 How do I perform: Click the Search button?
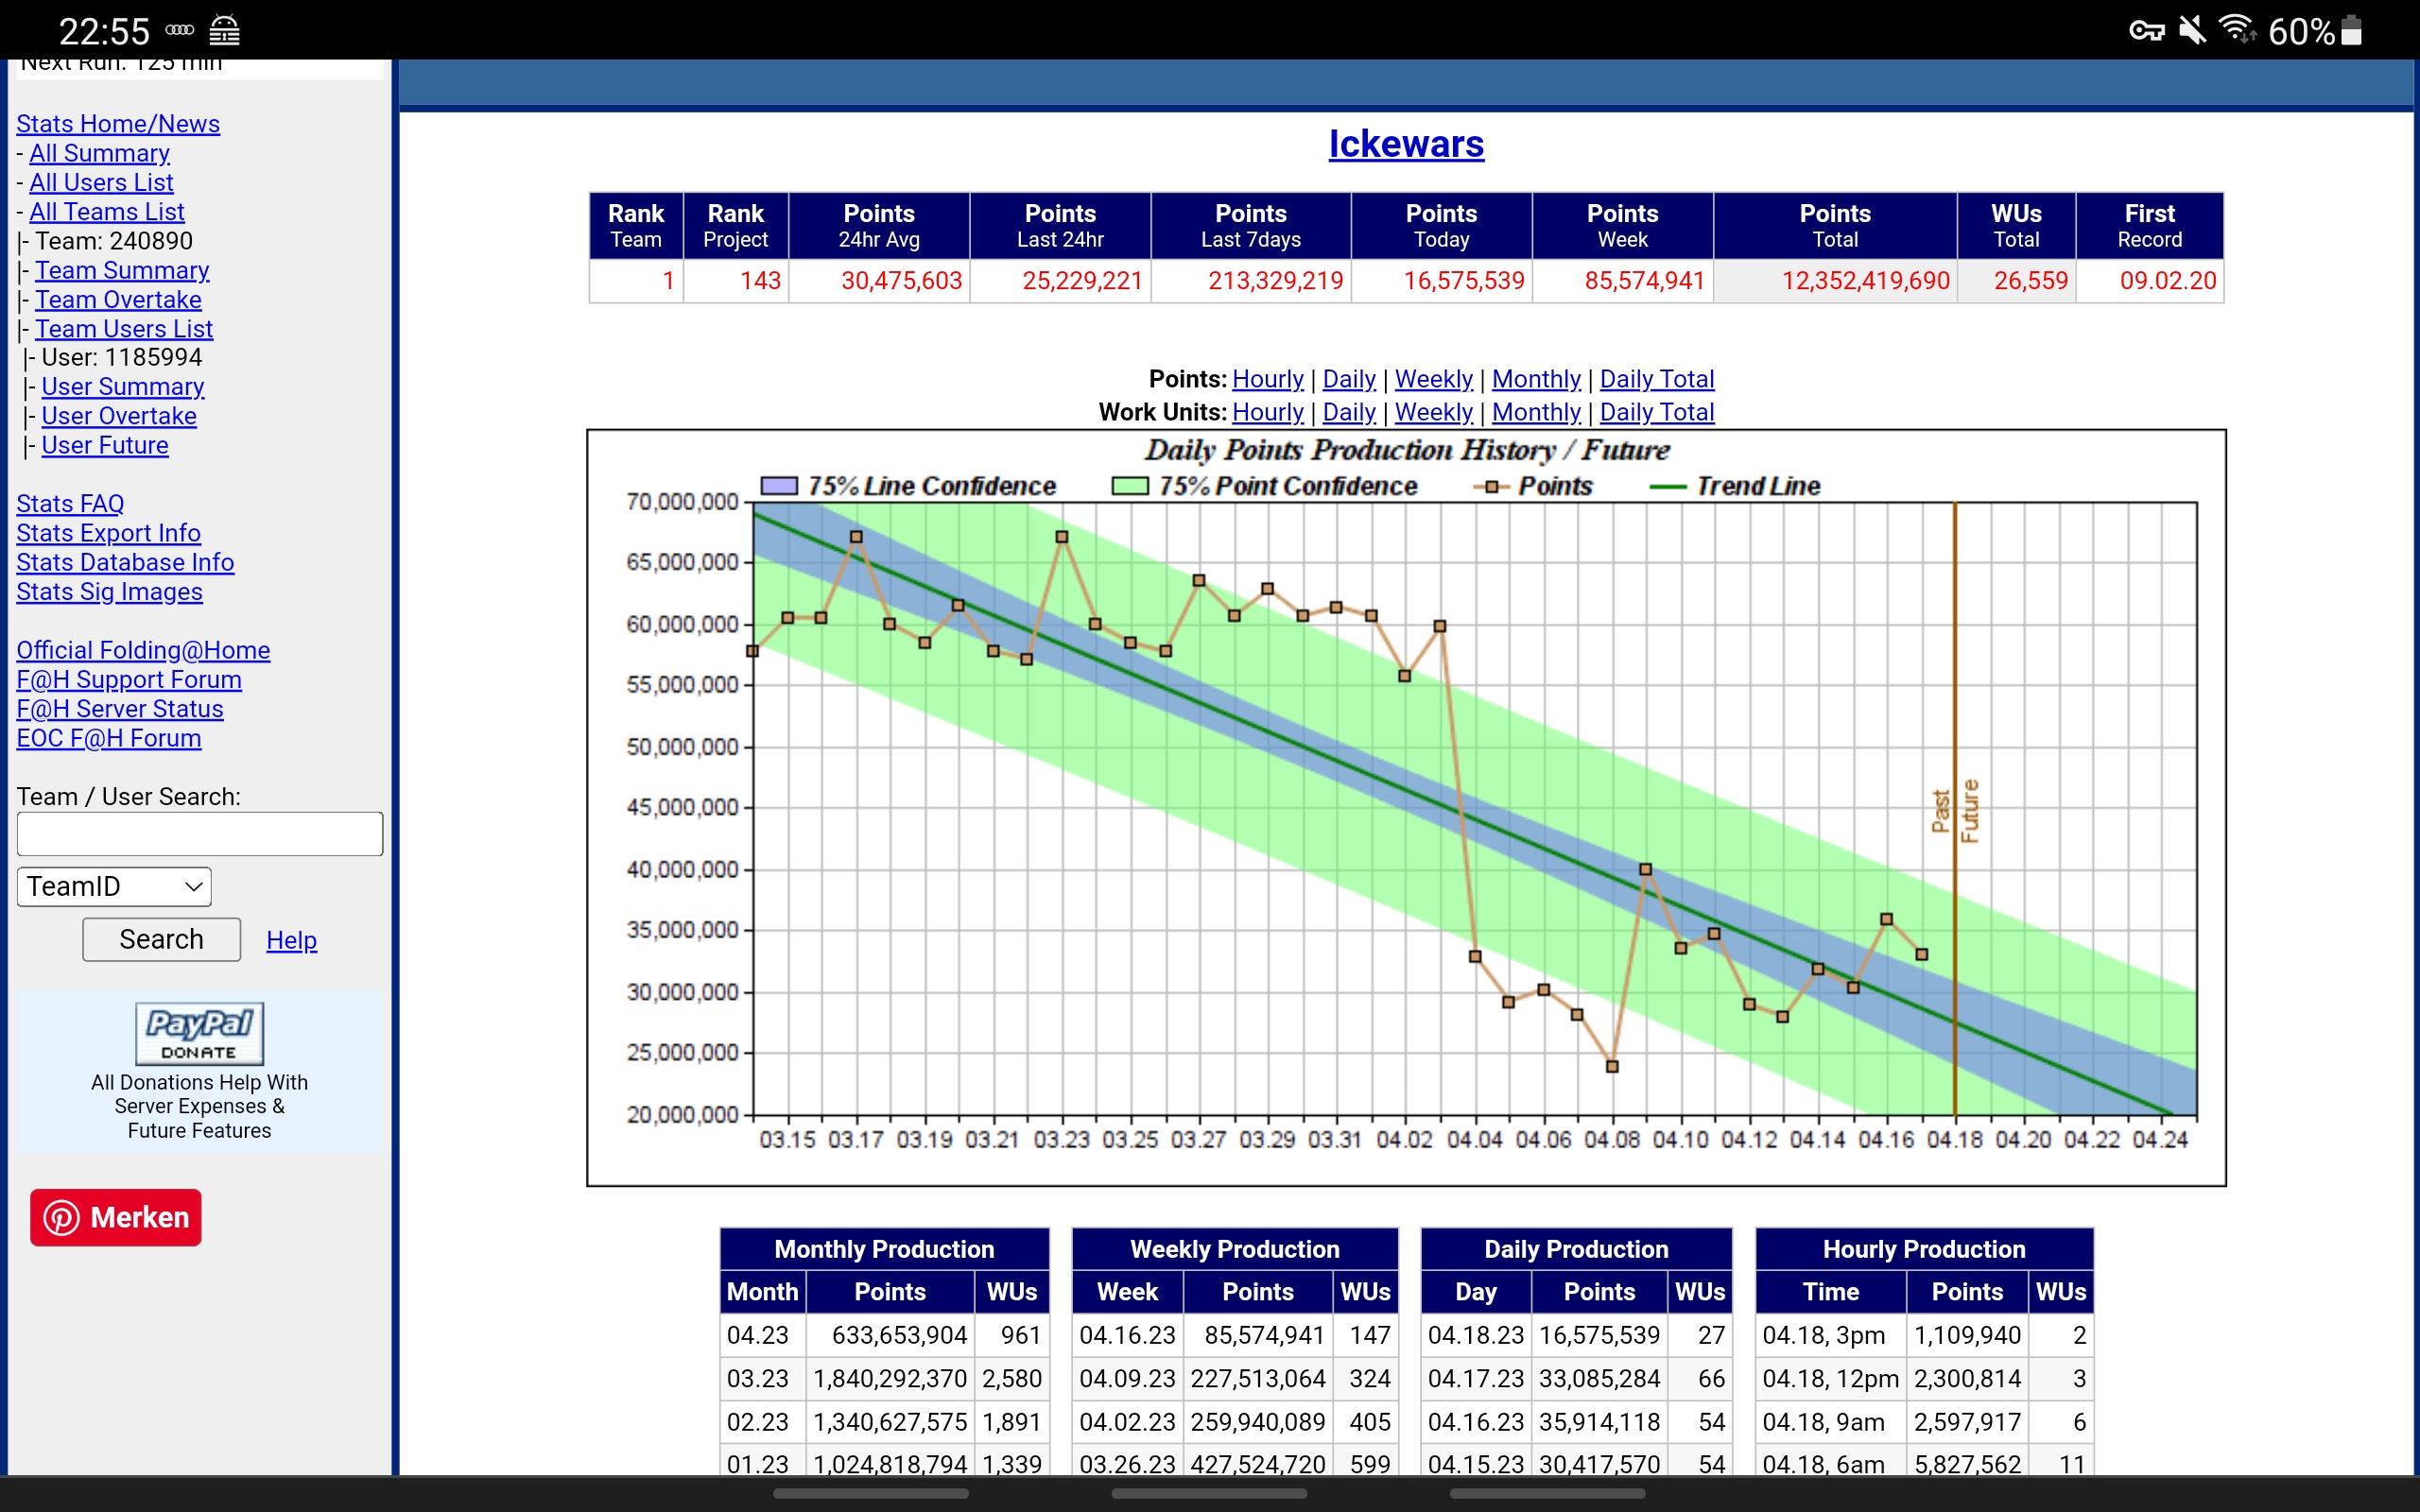click(161, 940)
